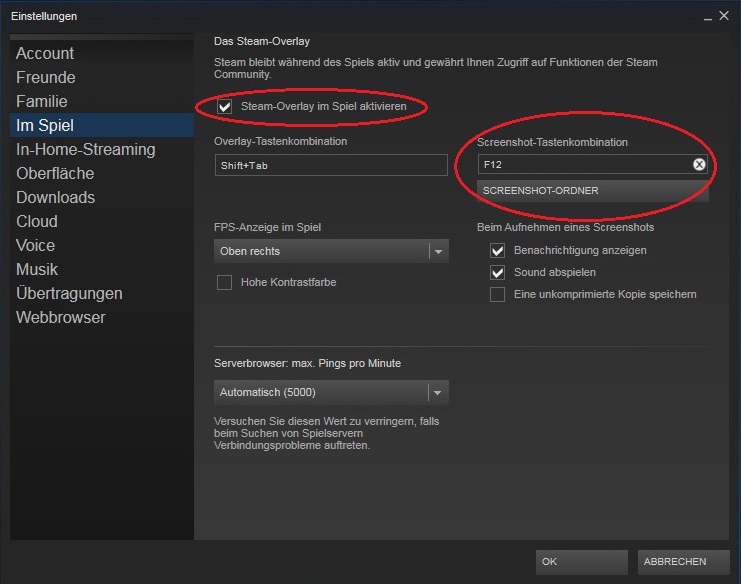The image size is (741, 584).
Task: Open In-Home-Streaming settings
Action: click(102, 149)
